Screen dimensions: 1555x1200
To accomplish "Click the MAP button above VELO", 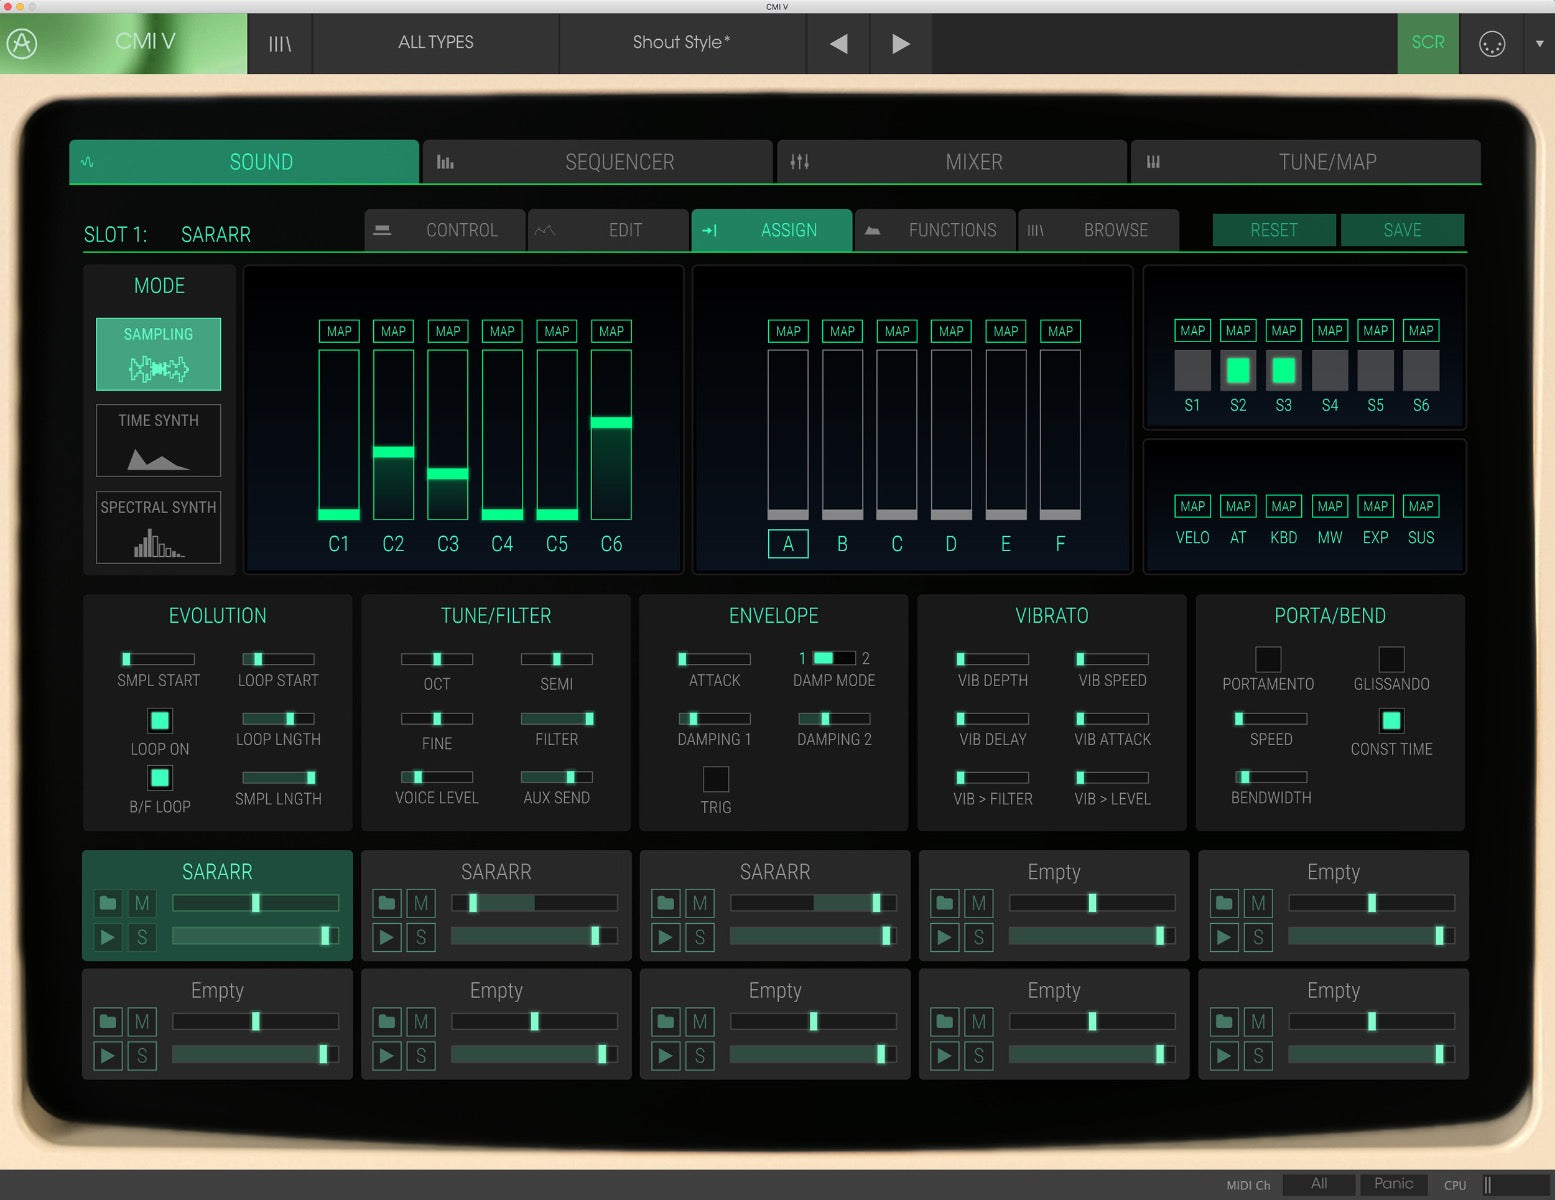I will [x=1192, y=506].
